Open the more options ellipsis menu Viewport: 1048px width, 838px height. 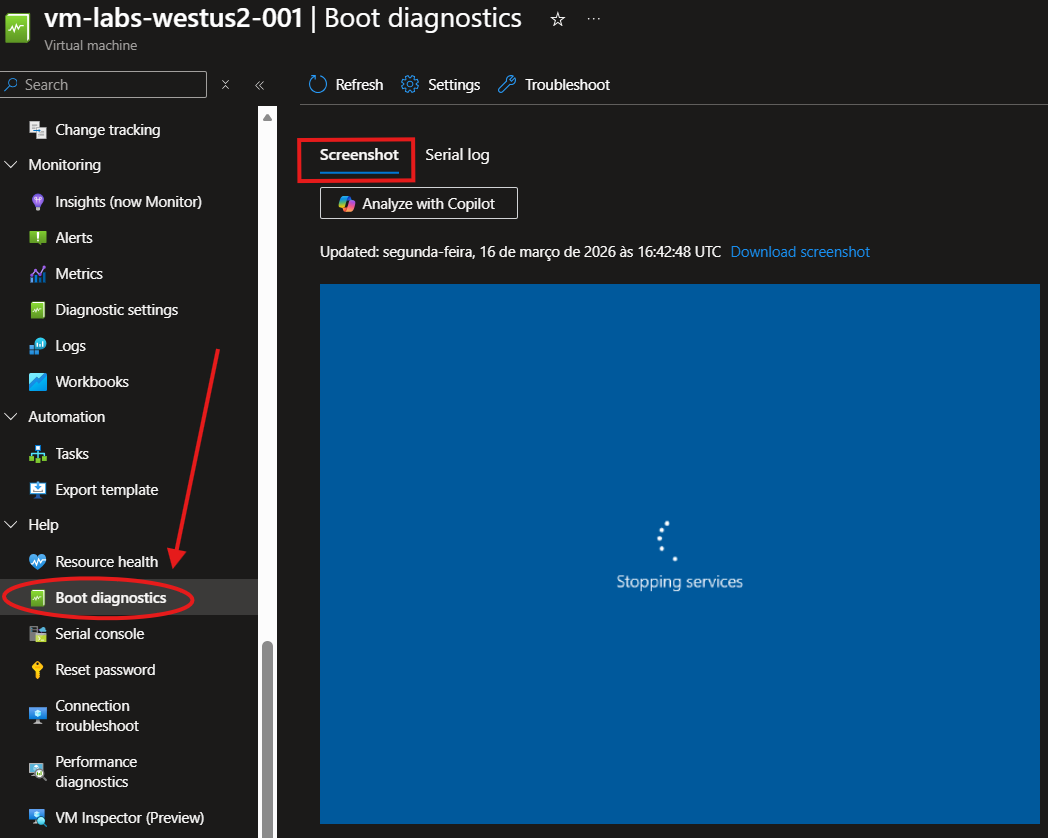594,20
